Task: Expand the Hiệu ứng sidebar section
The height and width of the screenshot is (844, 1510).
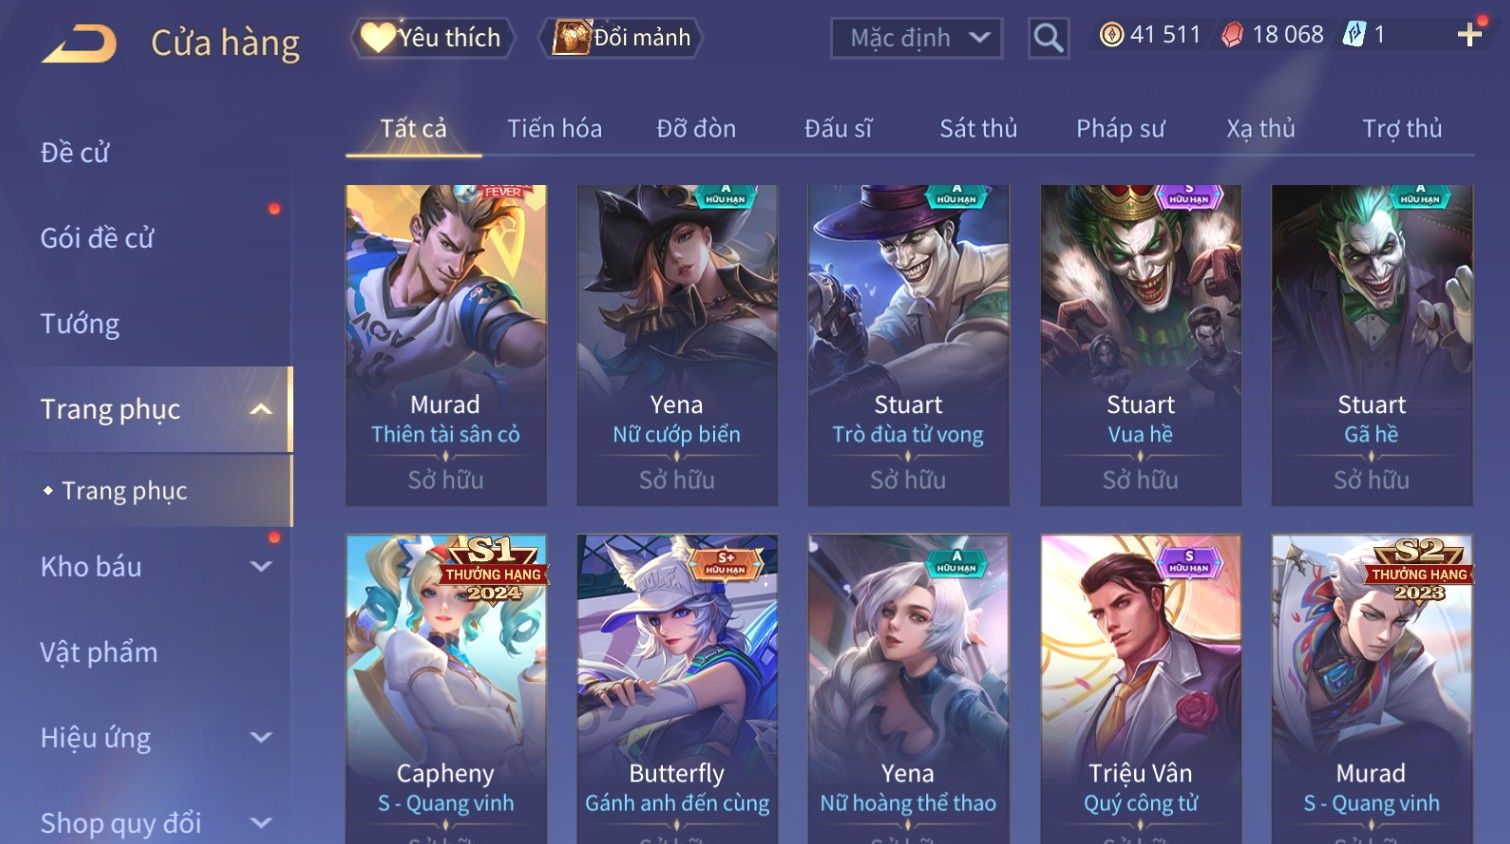Action: [x=261, y=737]
